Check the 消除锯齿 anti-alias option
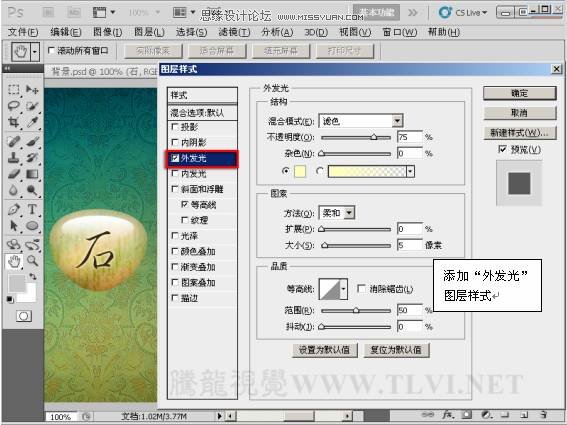Viewport: 567px width, 425px height. pos(361,288)
